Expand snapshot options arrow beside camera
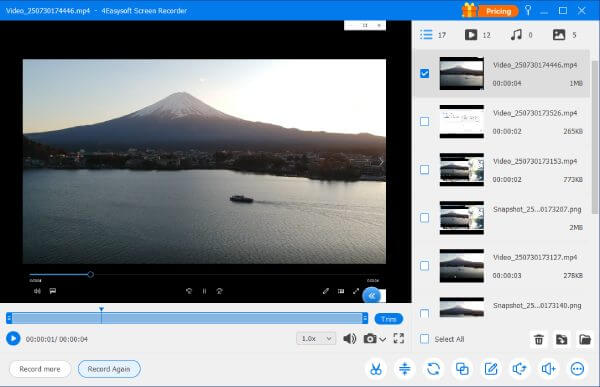The width and height of the screenshot is (600, 387). (x=383, y=339)
